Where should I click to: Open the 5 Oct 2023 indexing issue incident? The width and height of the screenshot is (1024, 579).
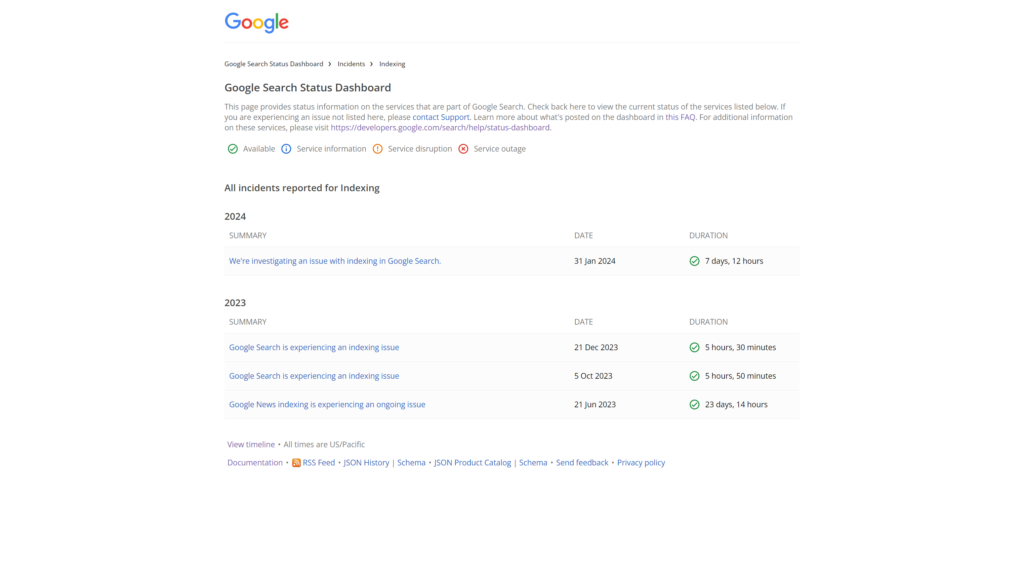[x=314, y=376]
